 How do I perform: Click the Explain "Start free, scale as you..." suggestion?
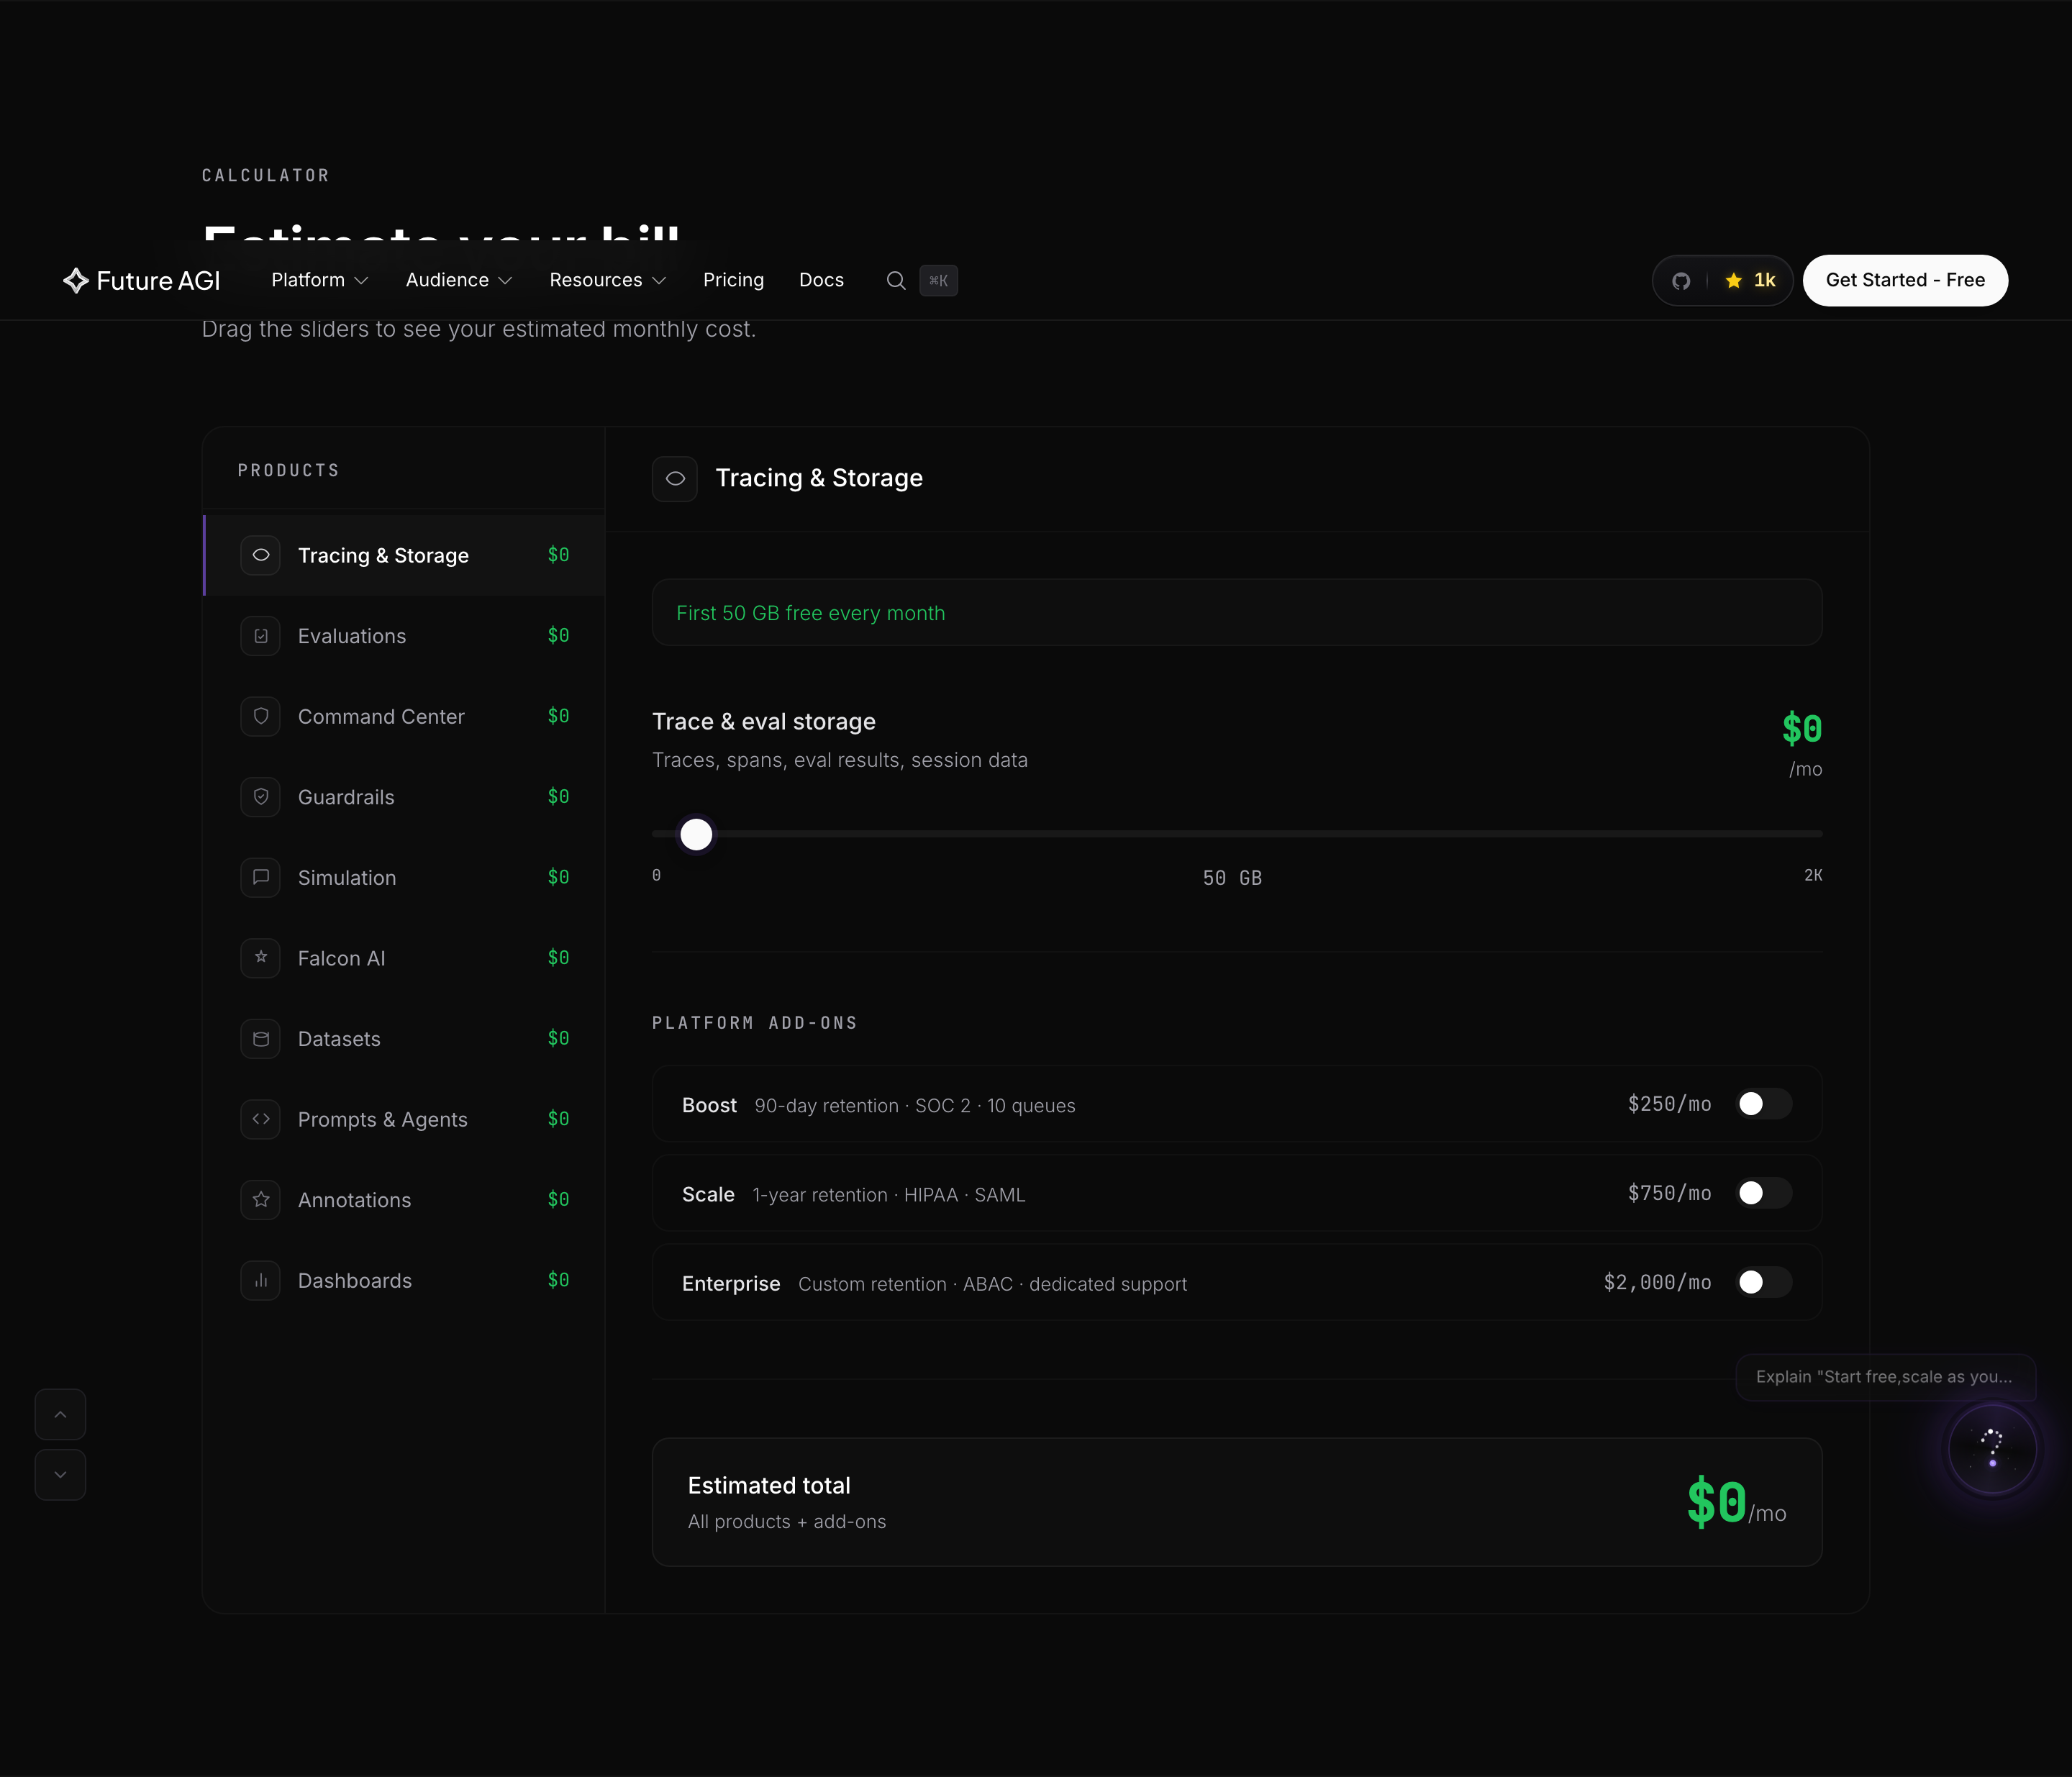tap(1885, 1377)
